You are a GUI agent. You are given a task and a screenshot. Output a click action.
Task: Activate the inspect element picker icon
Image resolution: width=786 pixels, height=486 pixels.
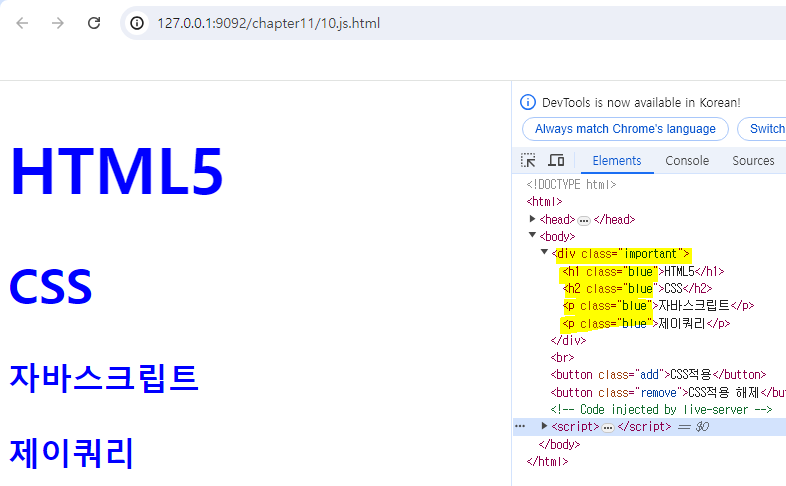[x=528, y=160]
